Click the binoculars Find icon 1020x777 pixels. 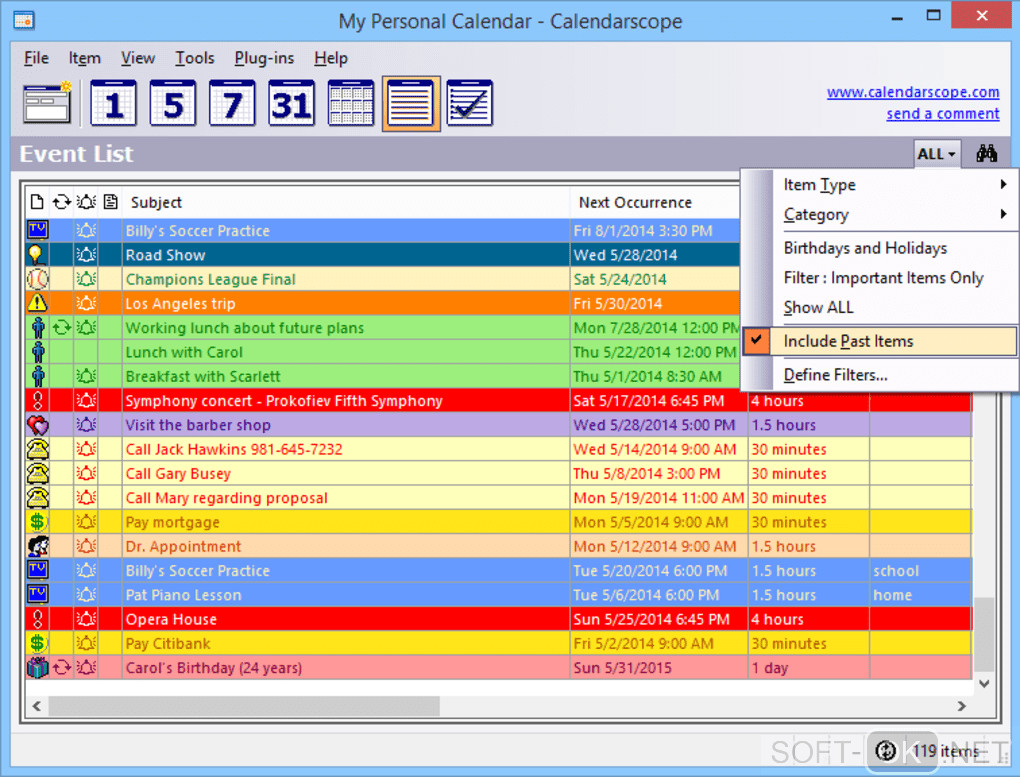click(x=986, y=154)
